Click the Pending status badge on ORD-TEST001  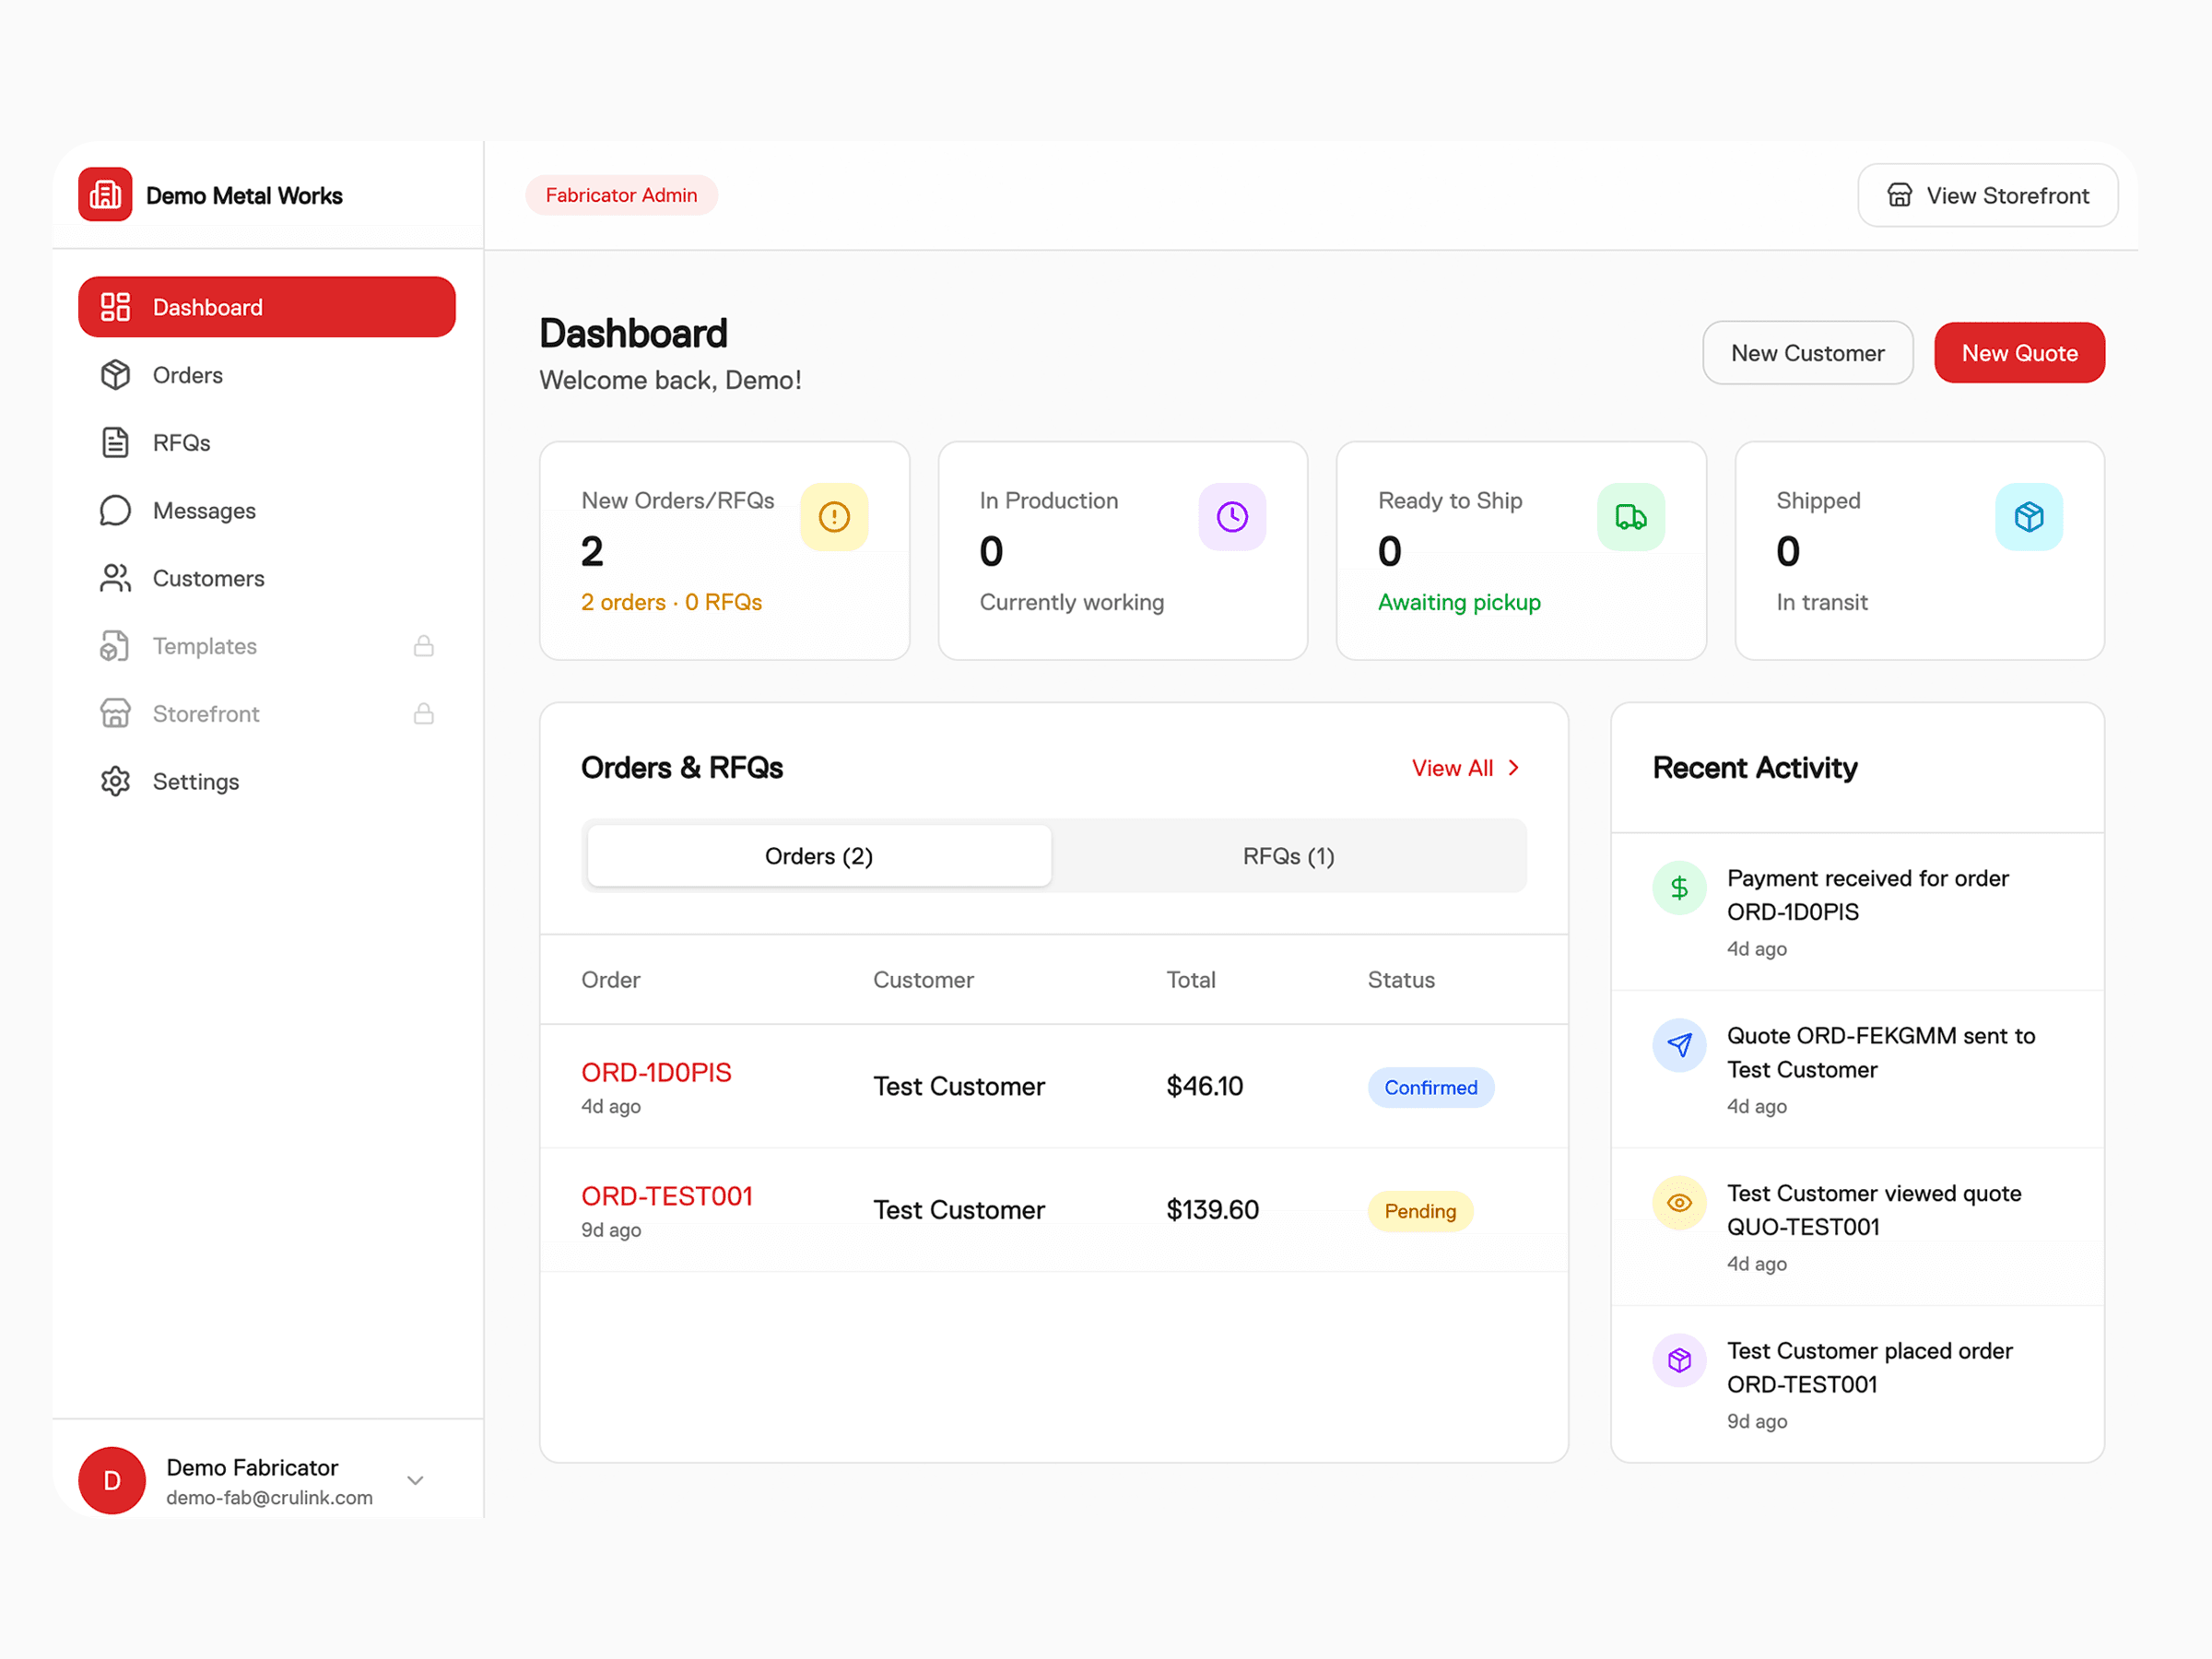[x=1419, y=1211]
